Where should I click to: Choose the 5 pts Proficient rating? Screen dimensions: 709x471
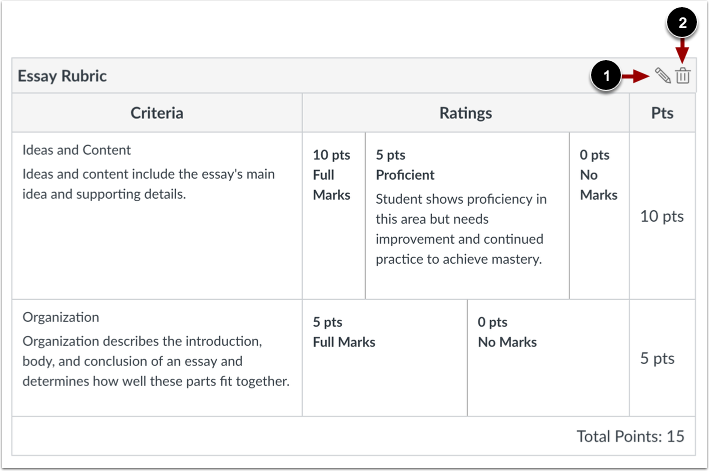[x=467, y=216]
